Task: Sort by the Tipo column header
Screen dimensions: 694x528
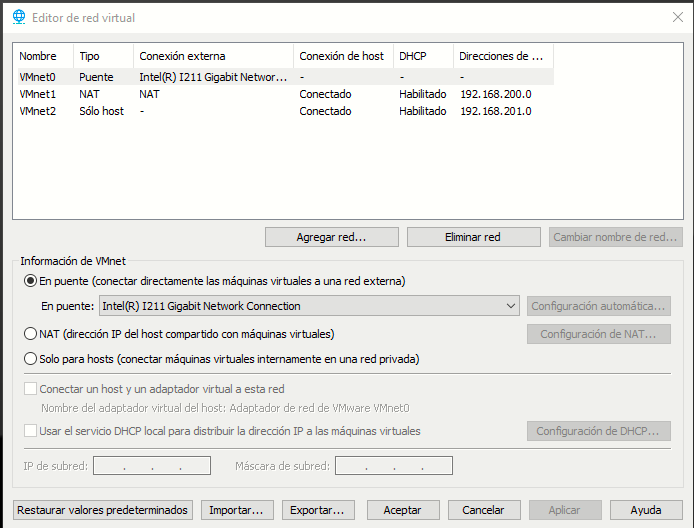Action: tap(104, 56)
